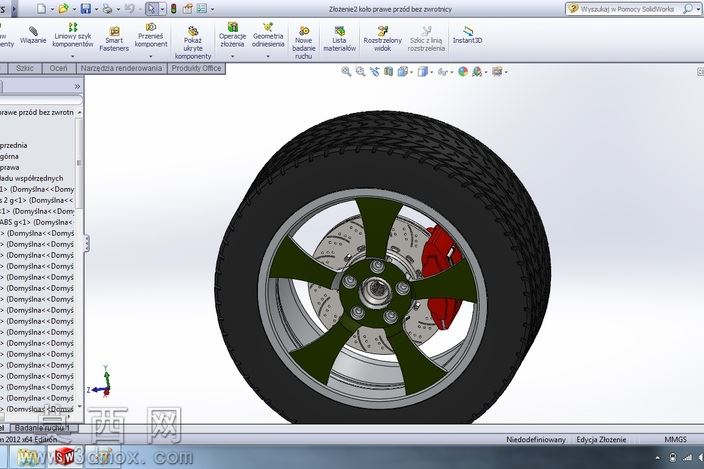Launch Smart Fasteners
Screen dimensions: 704x469
[114, 39]
